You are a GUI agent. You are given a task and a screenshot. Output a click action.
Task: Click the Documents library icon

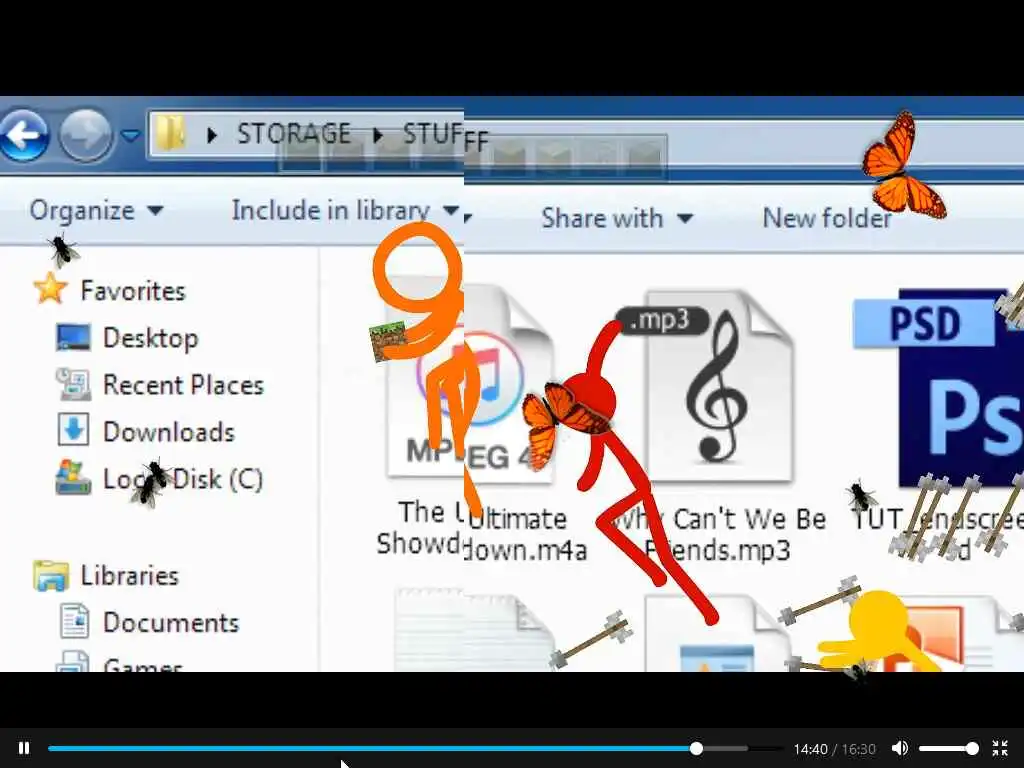[x=74, y=621]
